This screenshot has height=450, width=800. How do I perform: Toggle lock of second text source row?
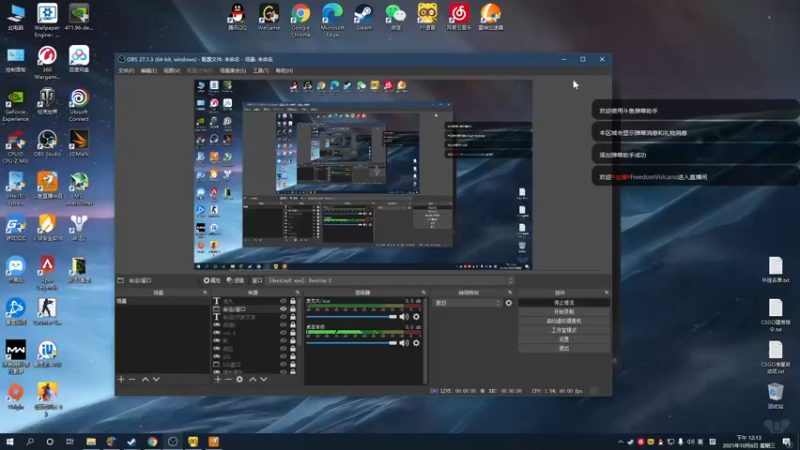coord(293,317)
